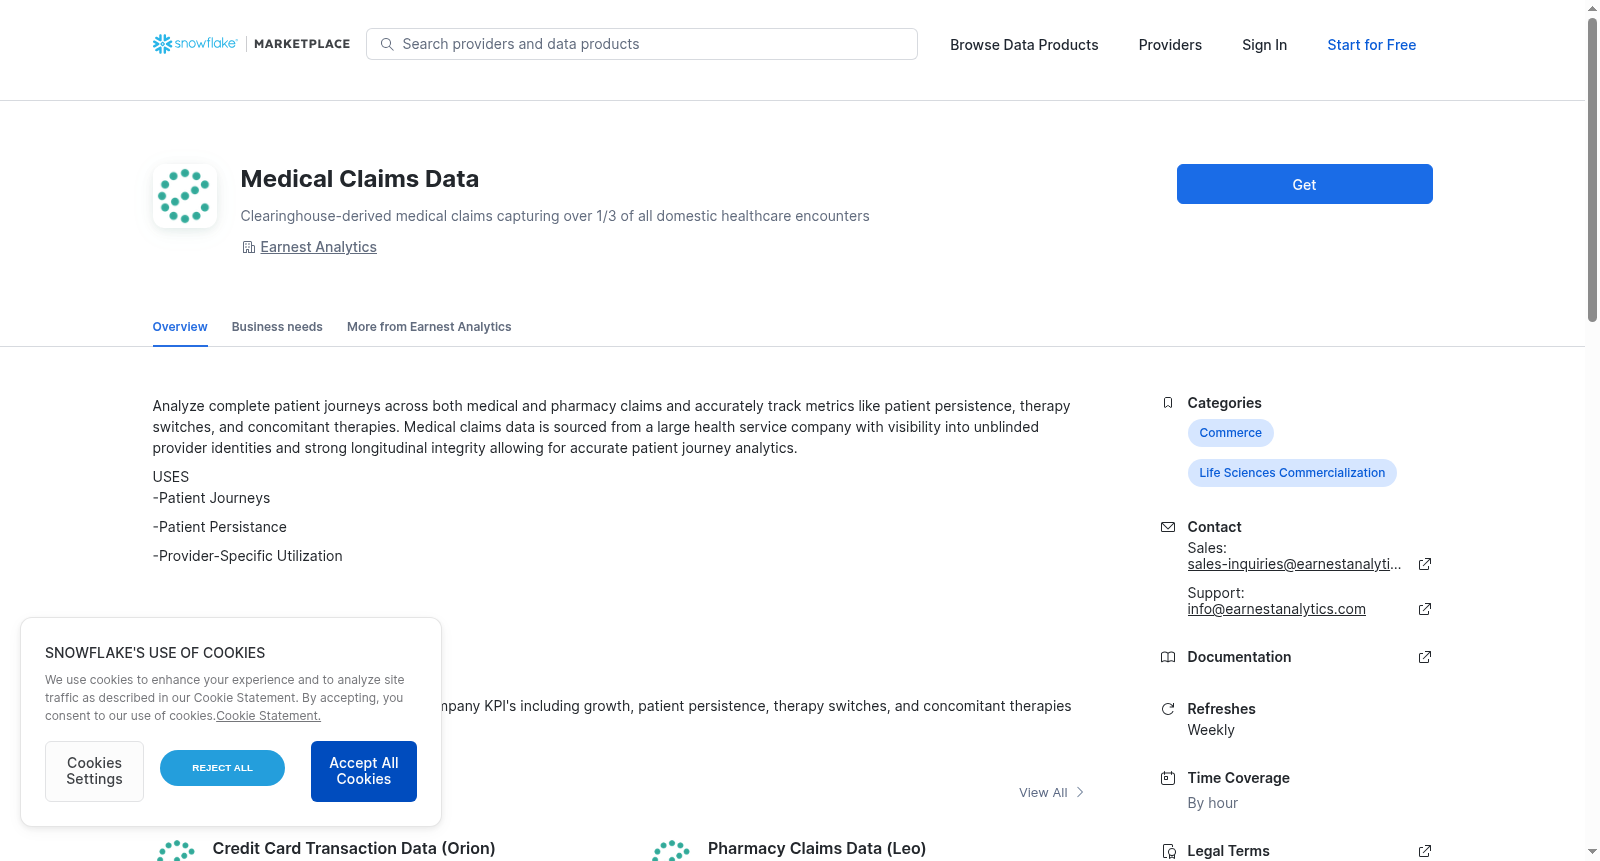
Task: Open Documentation external link icon
Action: (x=1425, y=657)
